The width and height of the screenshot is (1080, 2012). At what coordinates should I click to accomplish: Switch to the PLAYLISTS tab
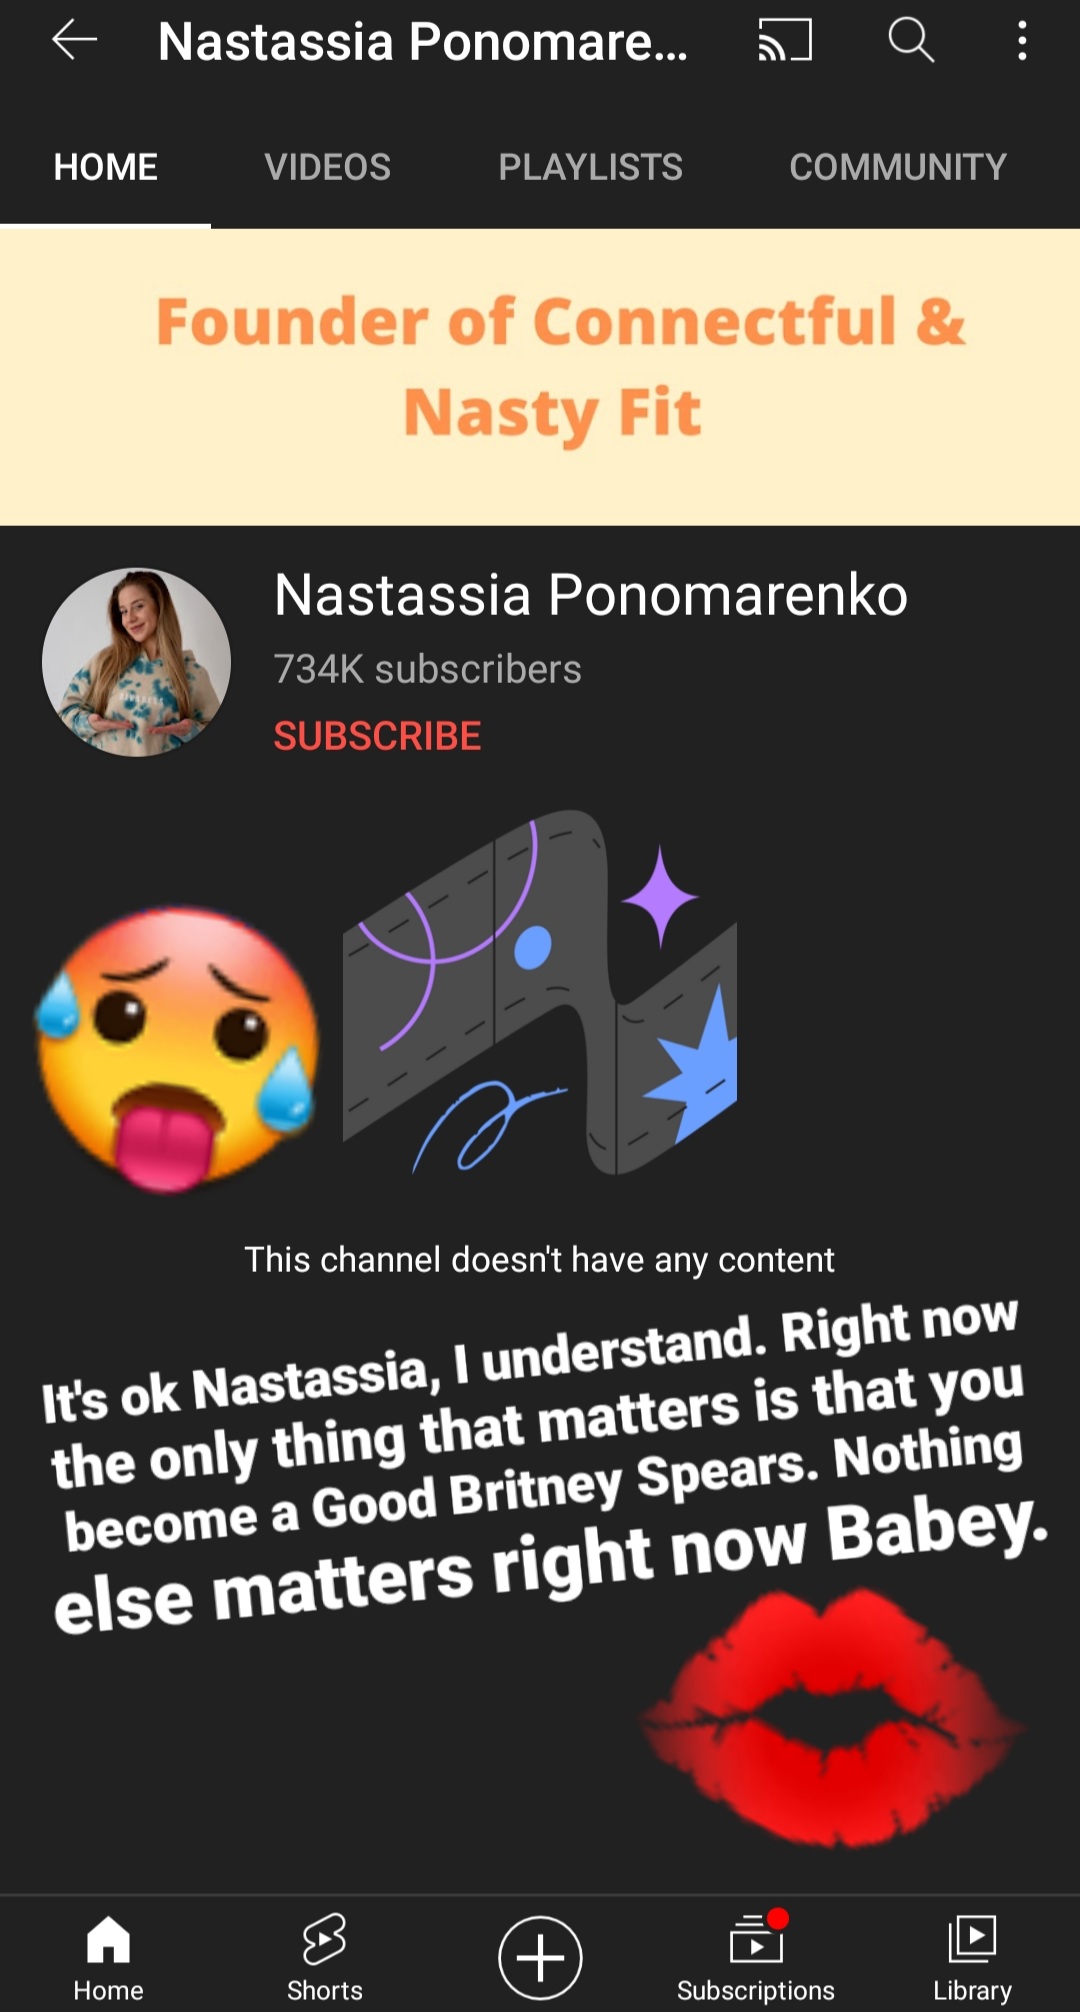point(590,167)
